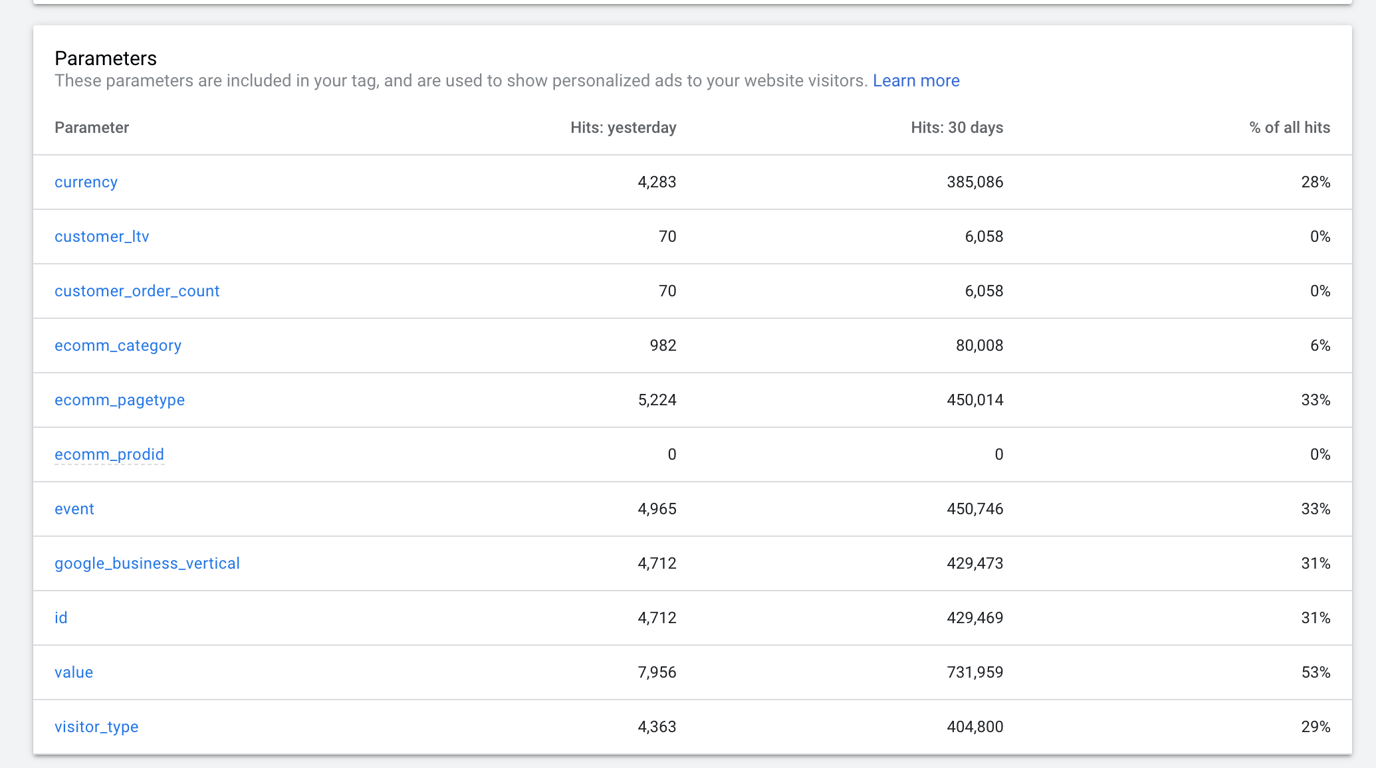Select the google_business_vertical parameter

[147, 564]
